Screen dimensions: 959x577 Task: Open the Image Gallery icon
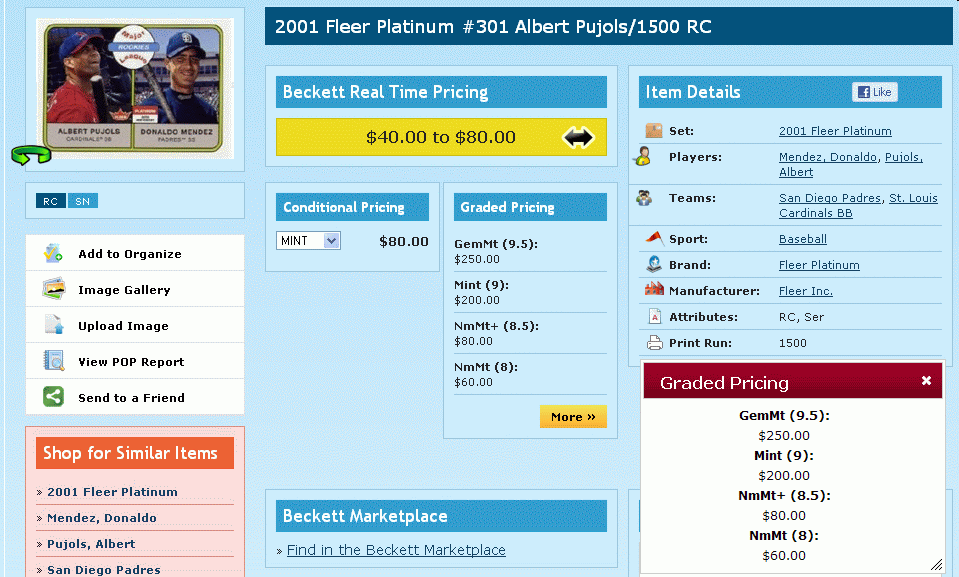point(53,289)
